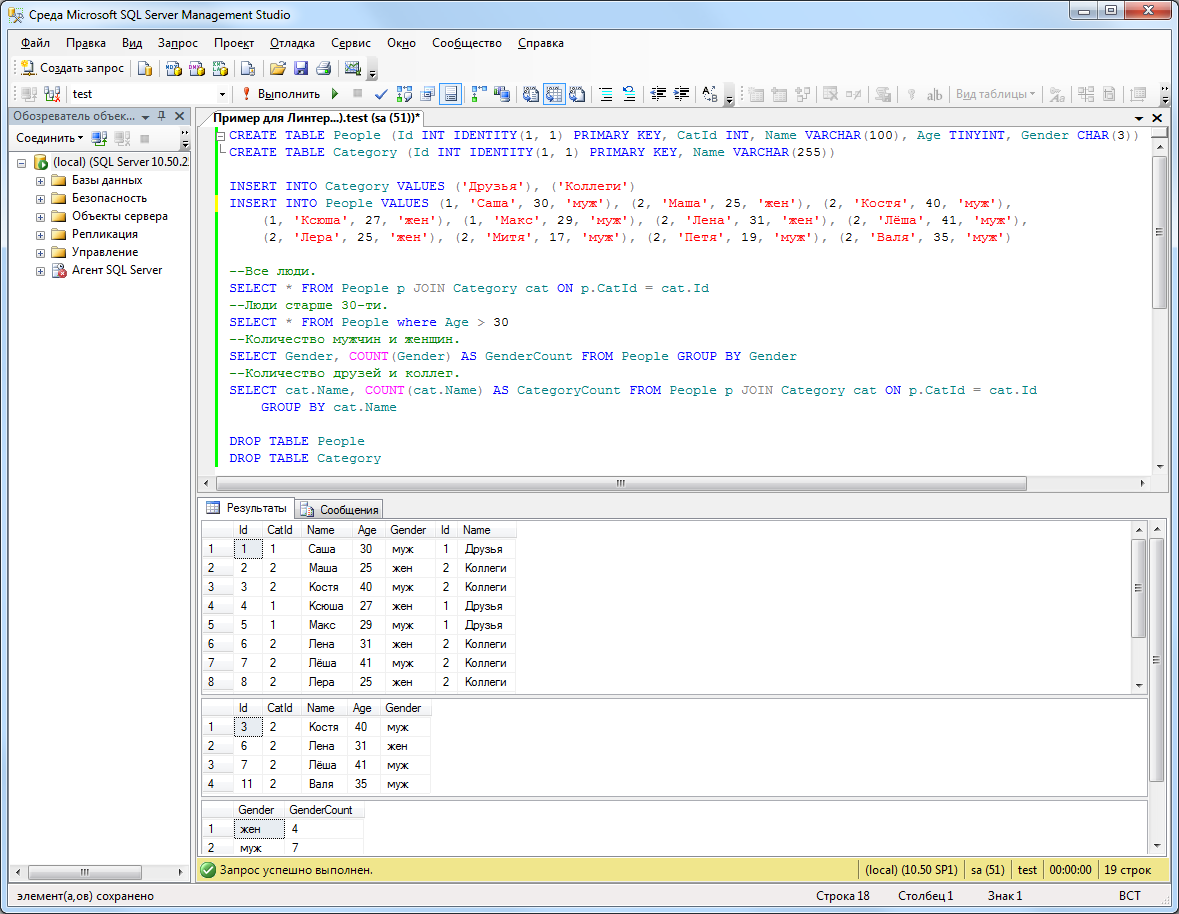Open the Правка menu

[86, 43]
